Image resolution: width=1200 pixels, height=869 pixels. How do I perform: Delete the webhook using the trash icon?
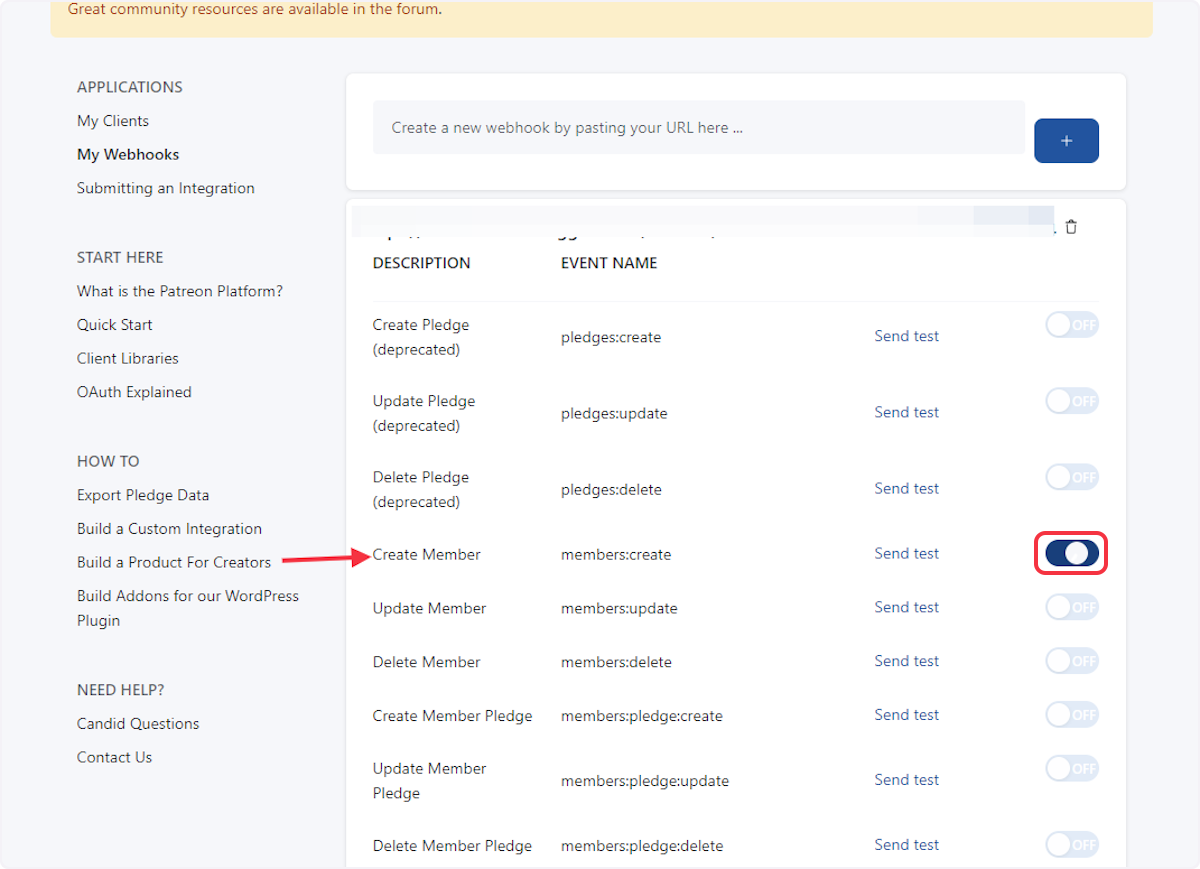(x=1071, y=226)
